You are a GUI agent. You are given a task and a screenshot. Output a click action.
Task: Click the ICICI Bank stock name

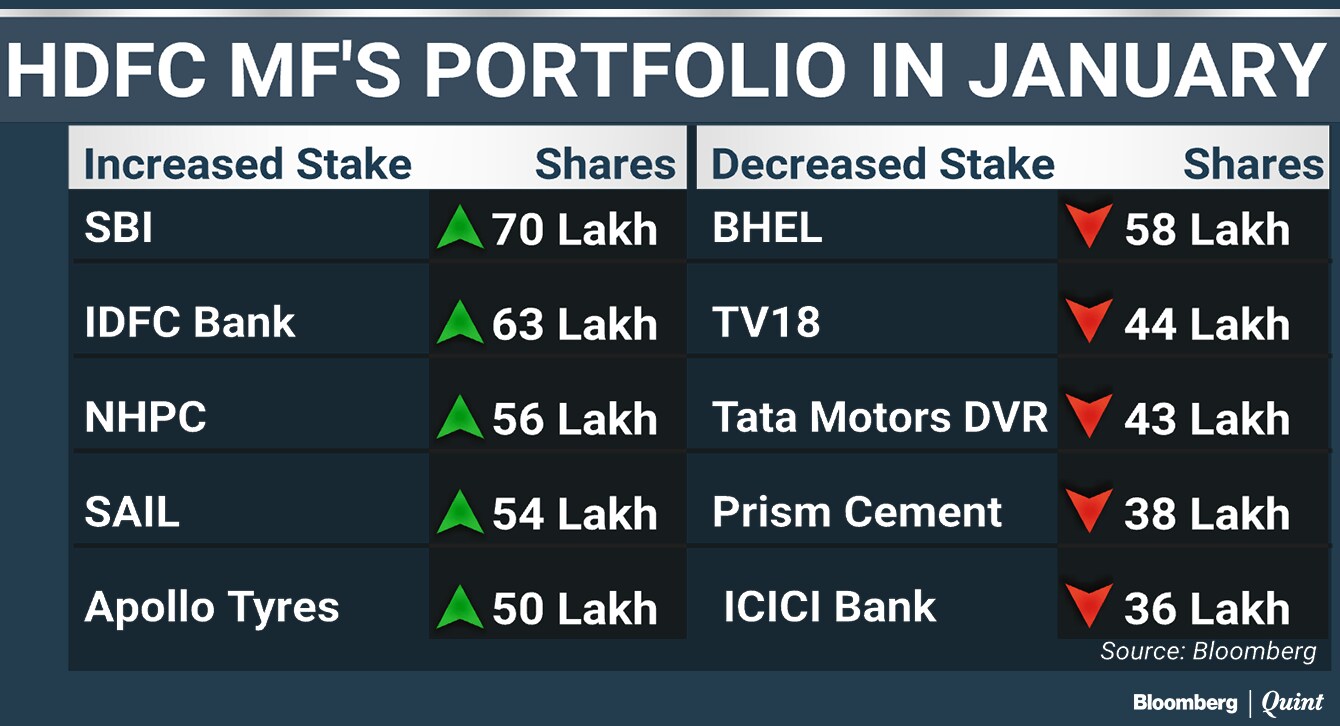[830, 607]
